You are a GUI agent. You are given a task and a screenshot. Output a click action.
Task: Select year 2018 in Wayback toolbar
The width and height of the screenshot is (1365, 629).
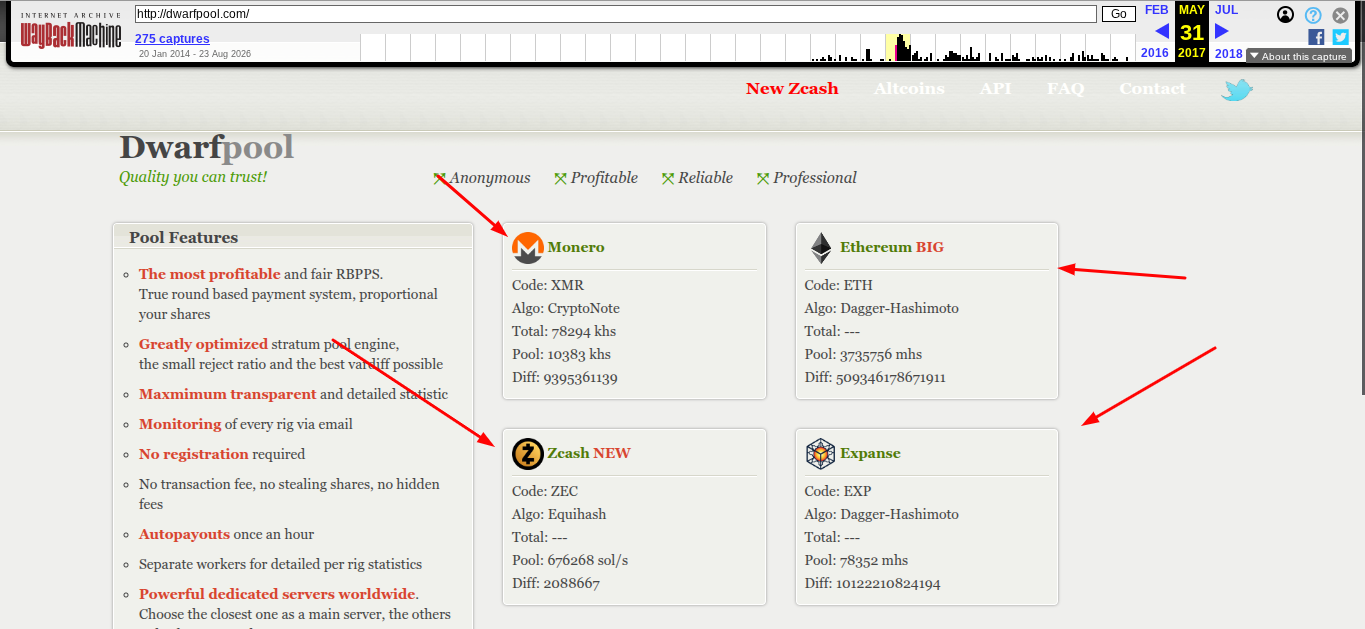pos(1228,53)
